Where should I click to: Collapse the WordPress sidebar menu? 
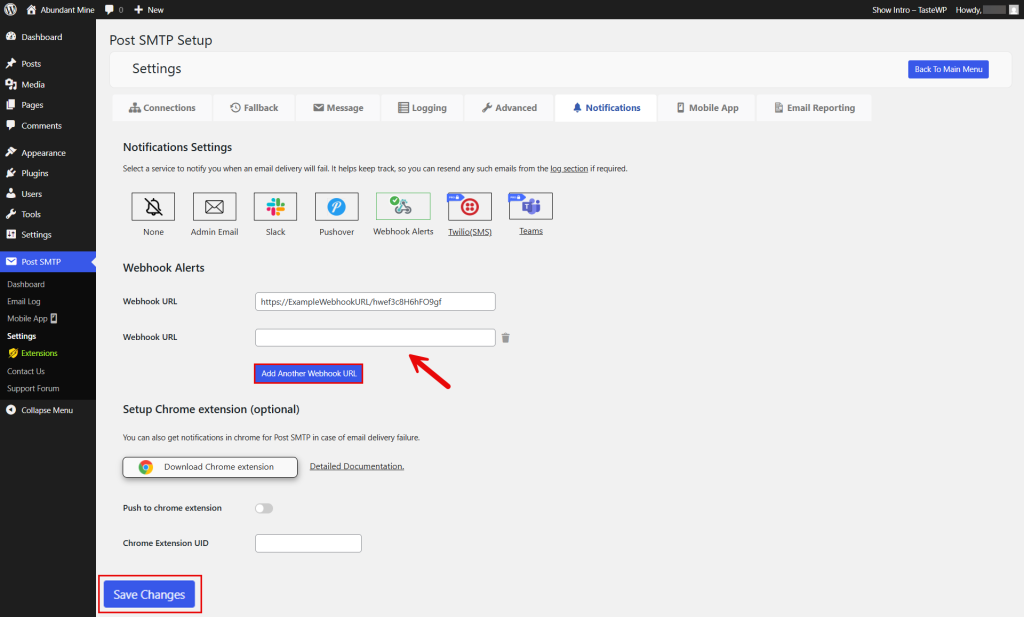(46, 410)
